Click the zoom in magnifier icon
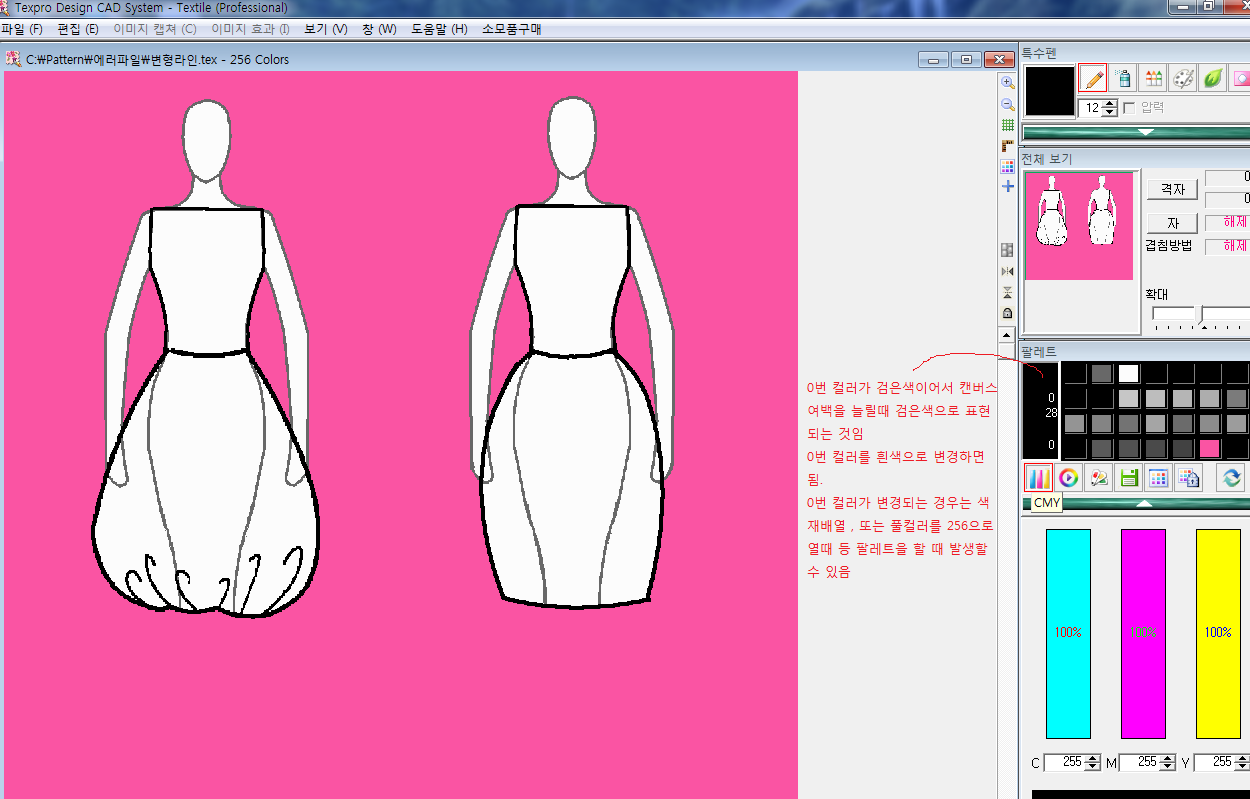The height and width of the screenshot is (799, 1250). (x=1008, y=83)
